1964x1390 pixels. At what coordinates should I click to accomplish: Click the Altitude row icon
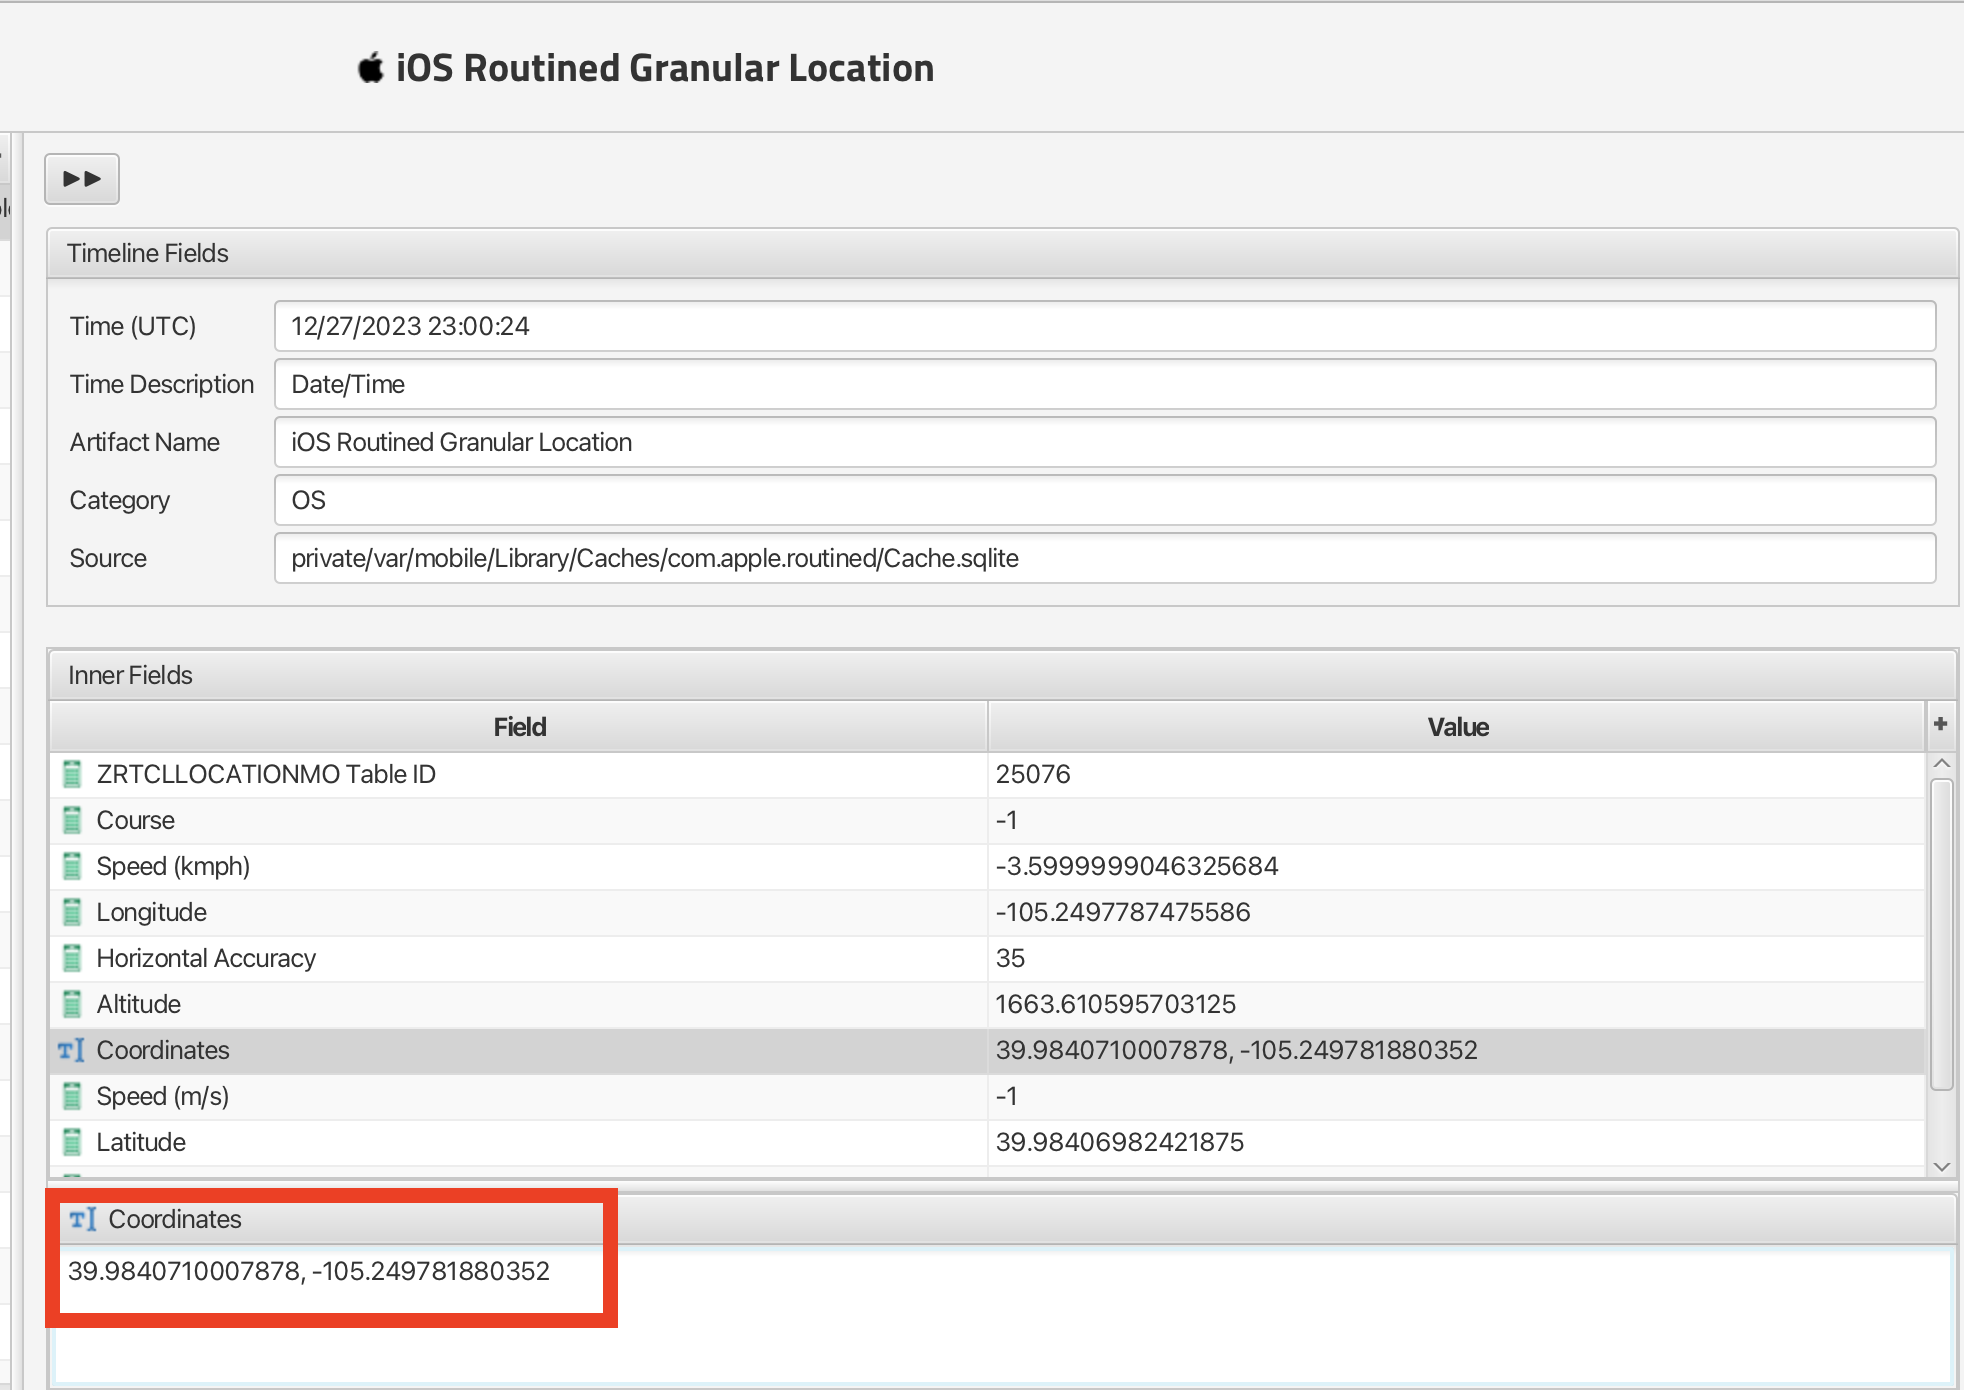pyautogui.click(x=72, y=1004)
